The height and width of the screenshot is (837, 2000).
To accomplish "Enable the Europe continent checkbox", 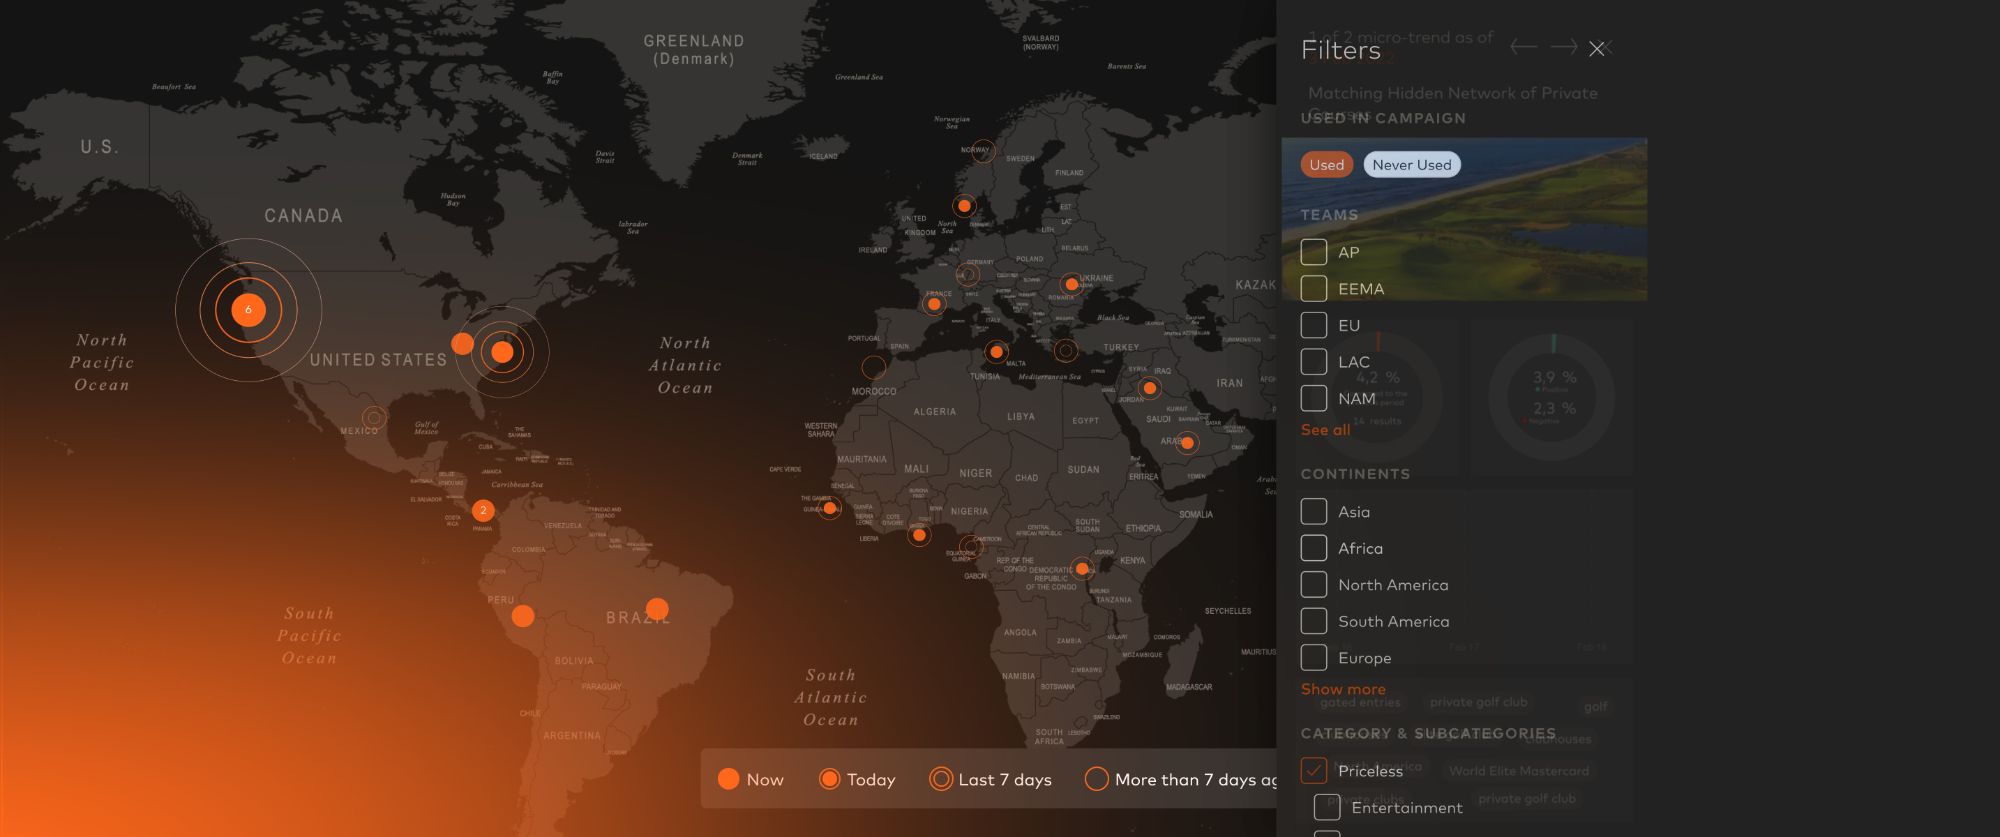I will click(1314, 658).
